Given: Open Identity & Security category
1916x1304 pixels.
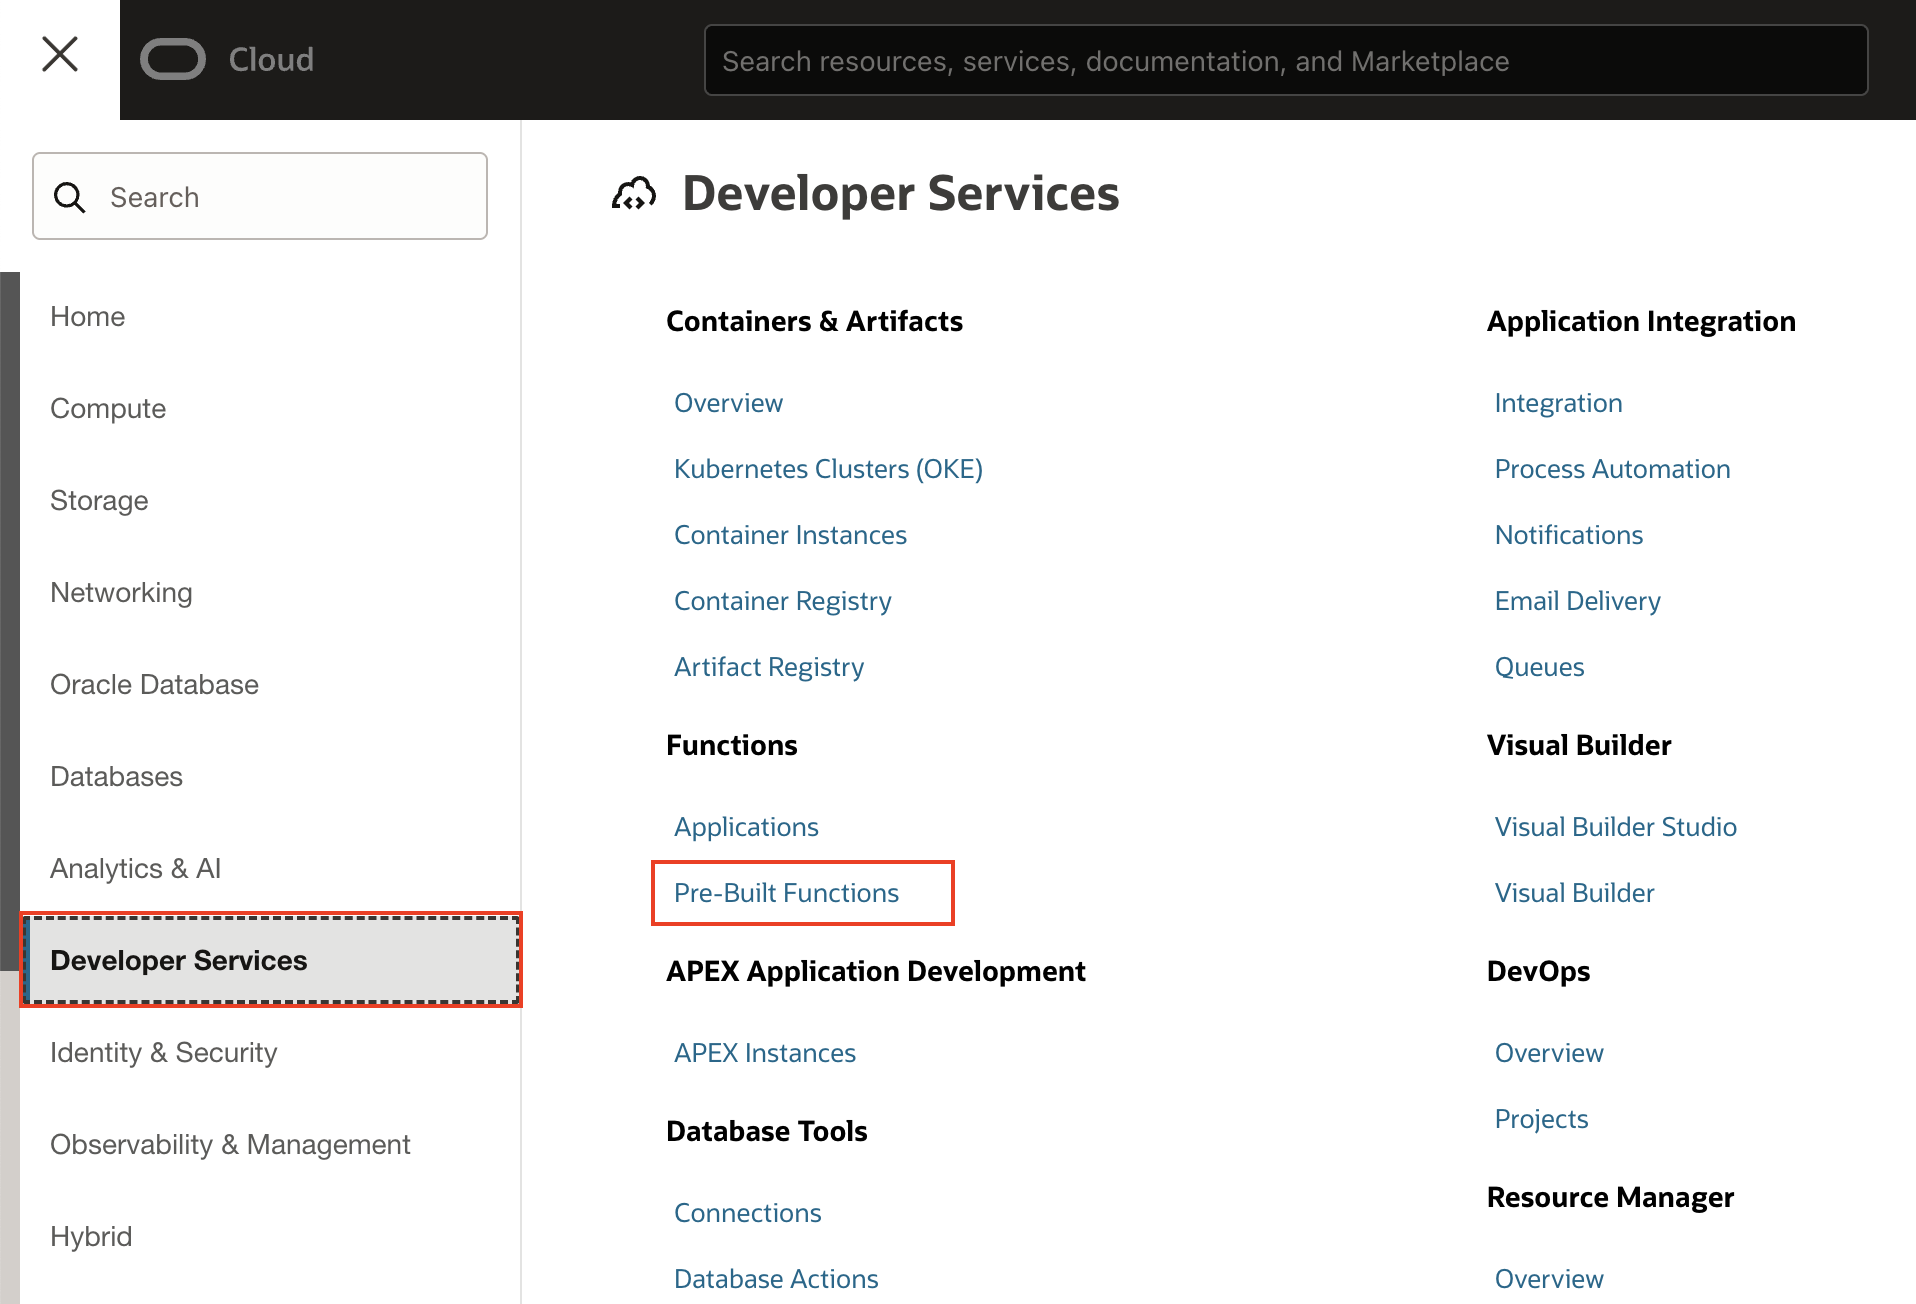Looking at the screenshot, I should [163, 1053].
